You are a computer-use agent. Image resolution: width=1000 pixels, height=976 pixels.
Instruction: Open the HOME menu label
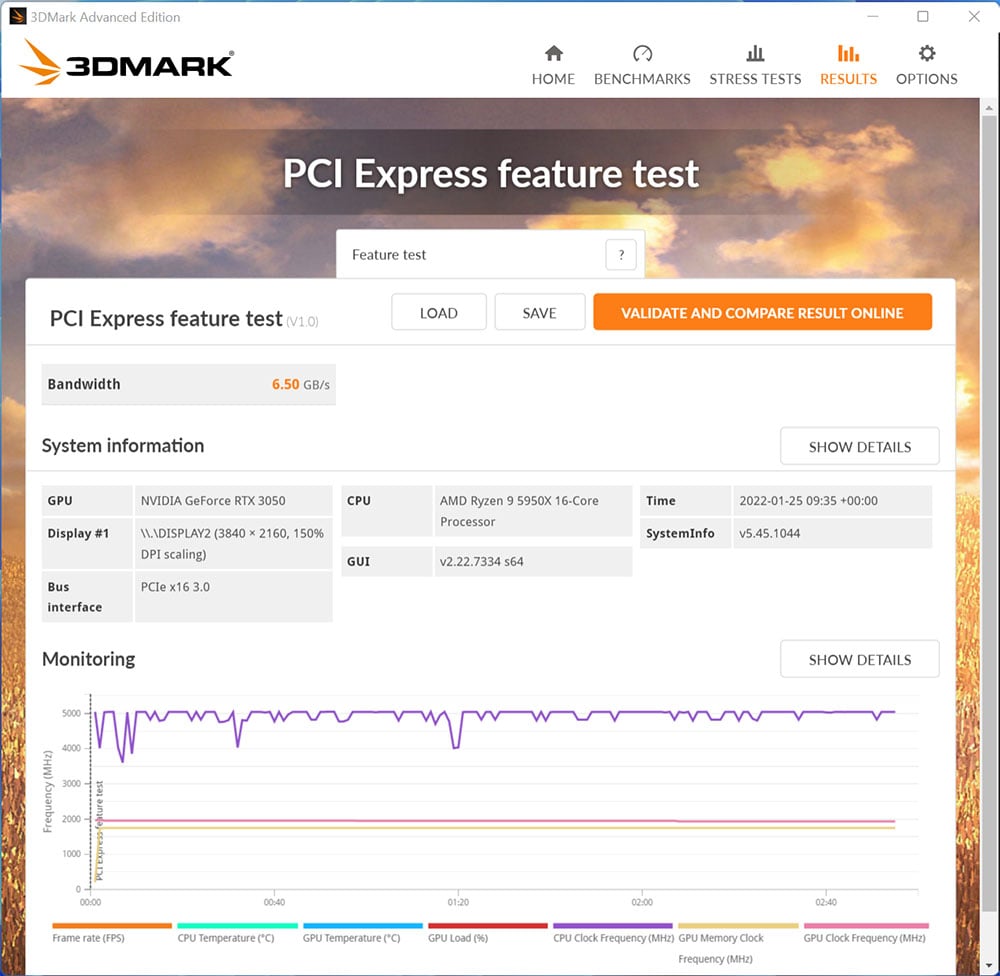554,79
